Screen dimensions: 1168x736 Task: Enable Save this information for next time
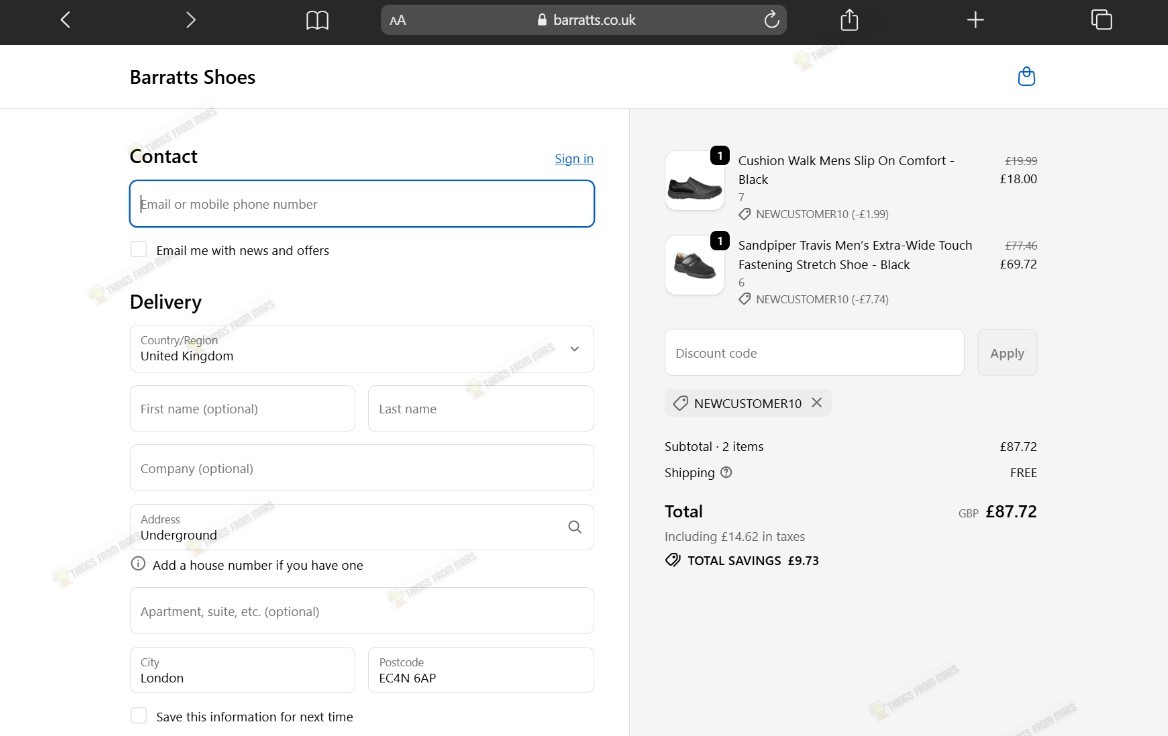pos(139,716)
